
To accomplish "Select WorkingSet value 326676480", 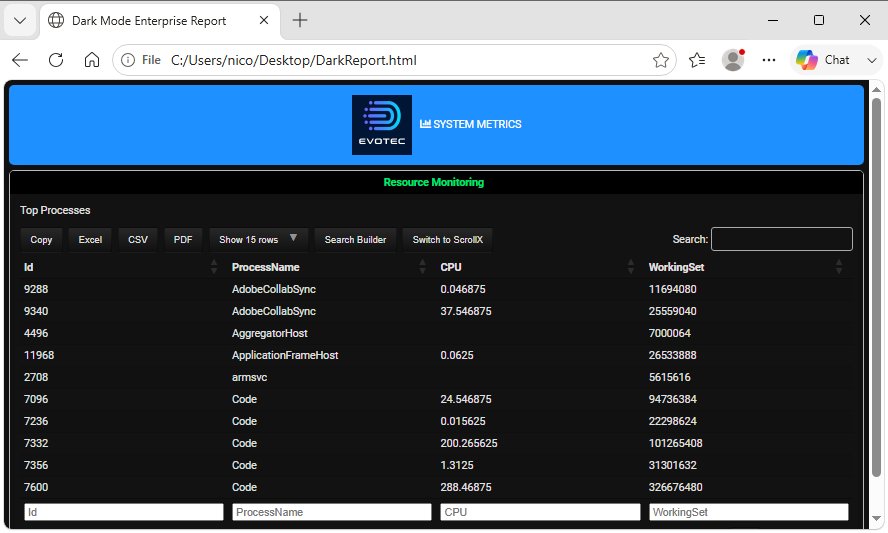I will point(676,487).
